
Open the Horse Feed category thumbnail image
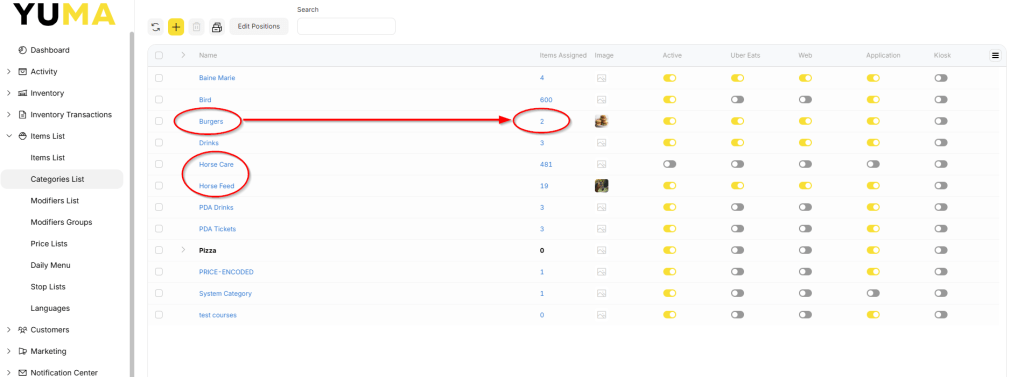[601, 186]
